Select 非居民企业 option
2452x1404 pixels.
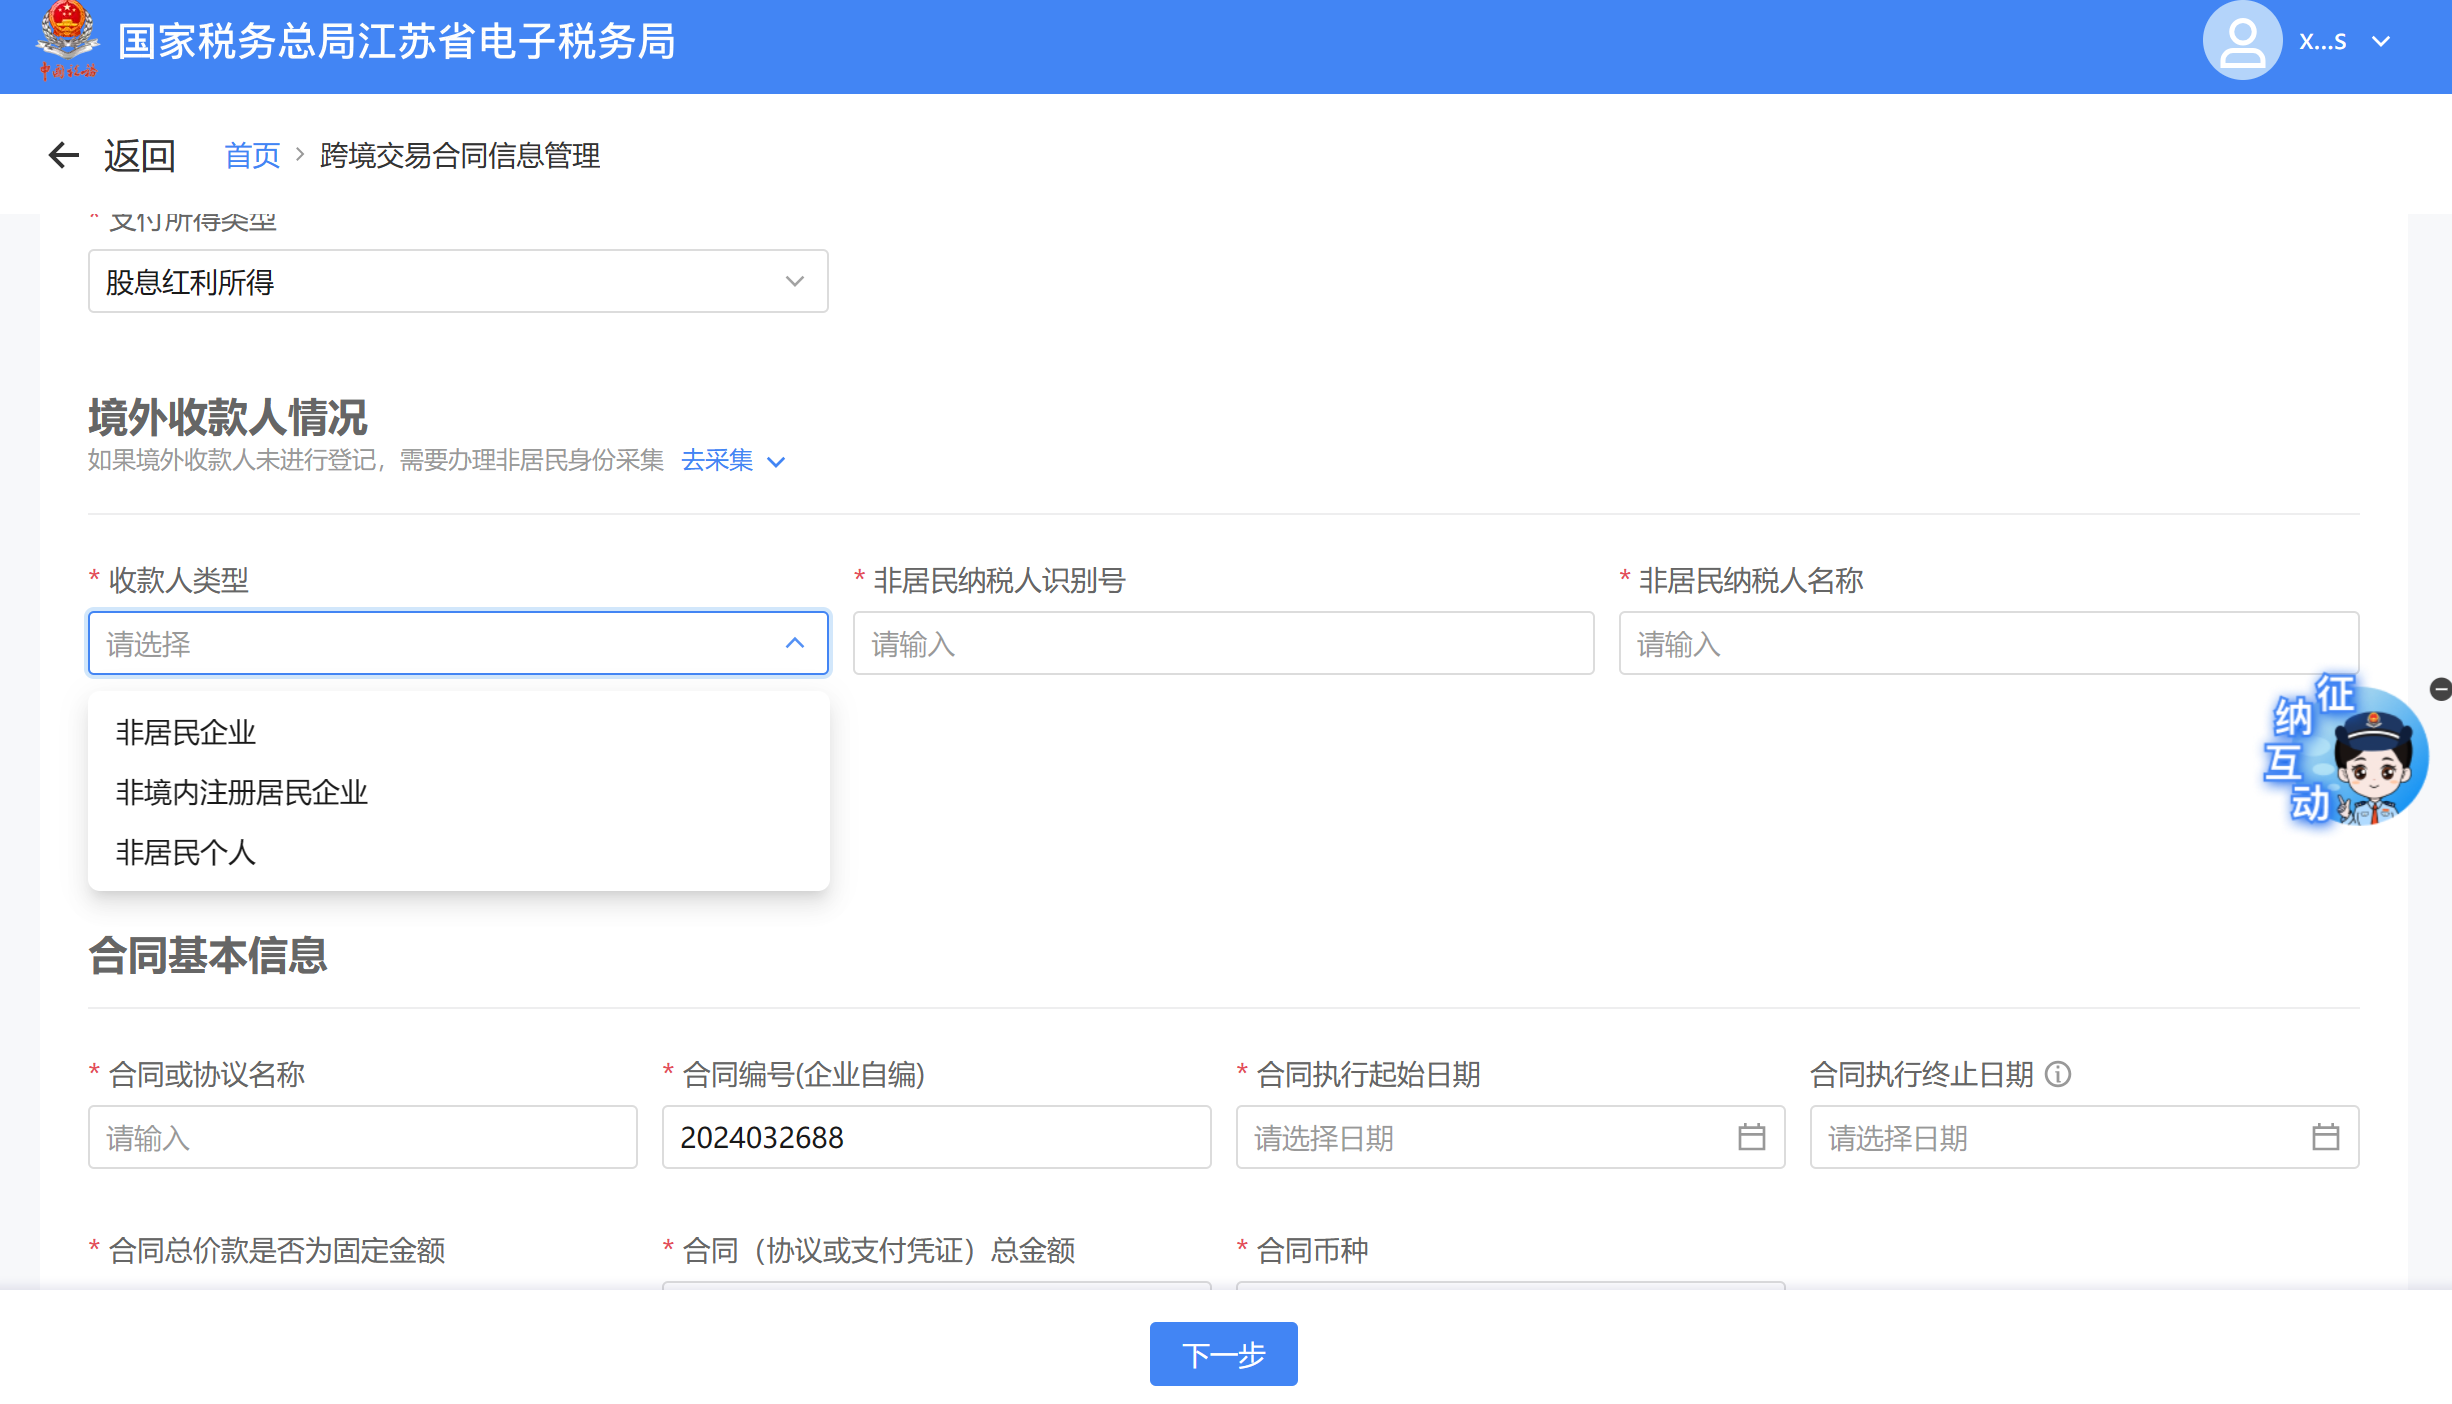[186, 733]
